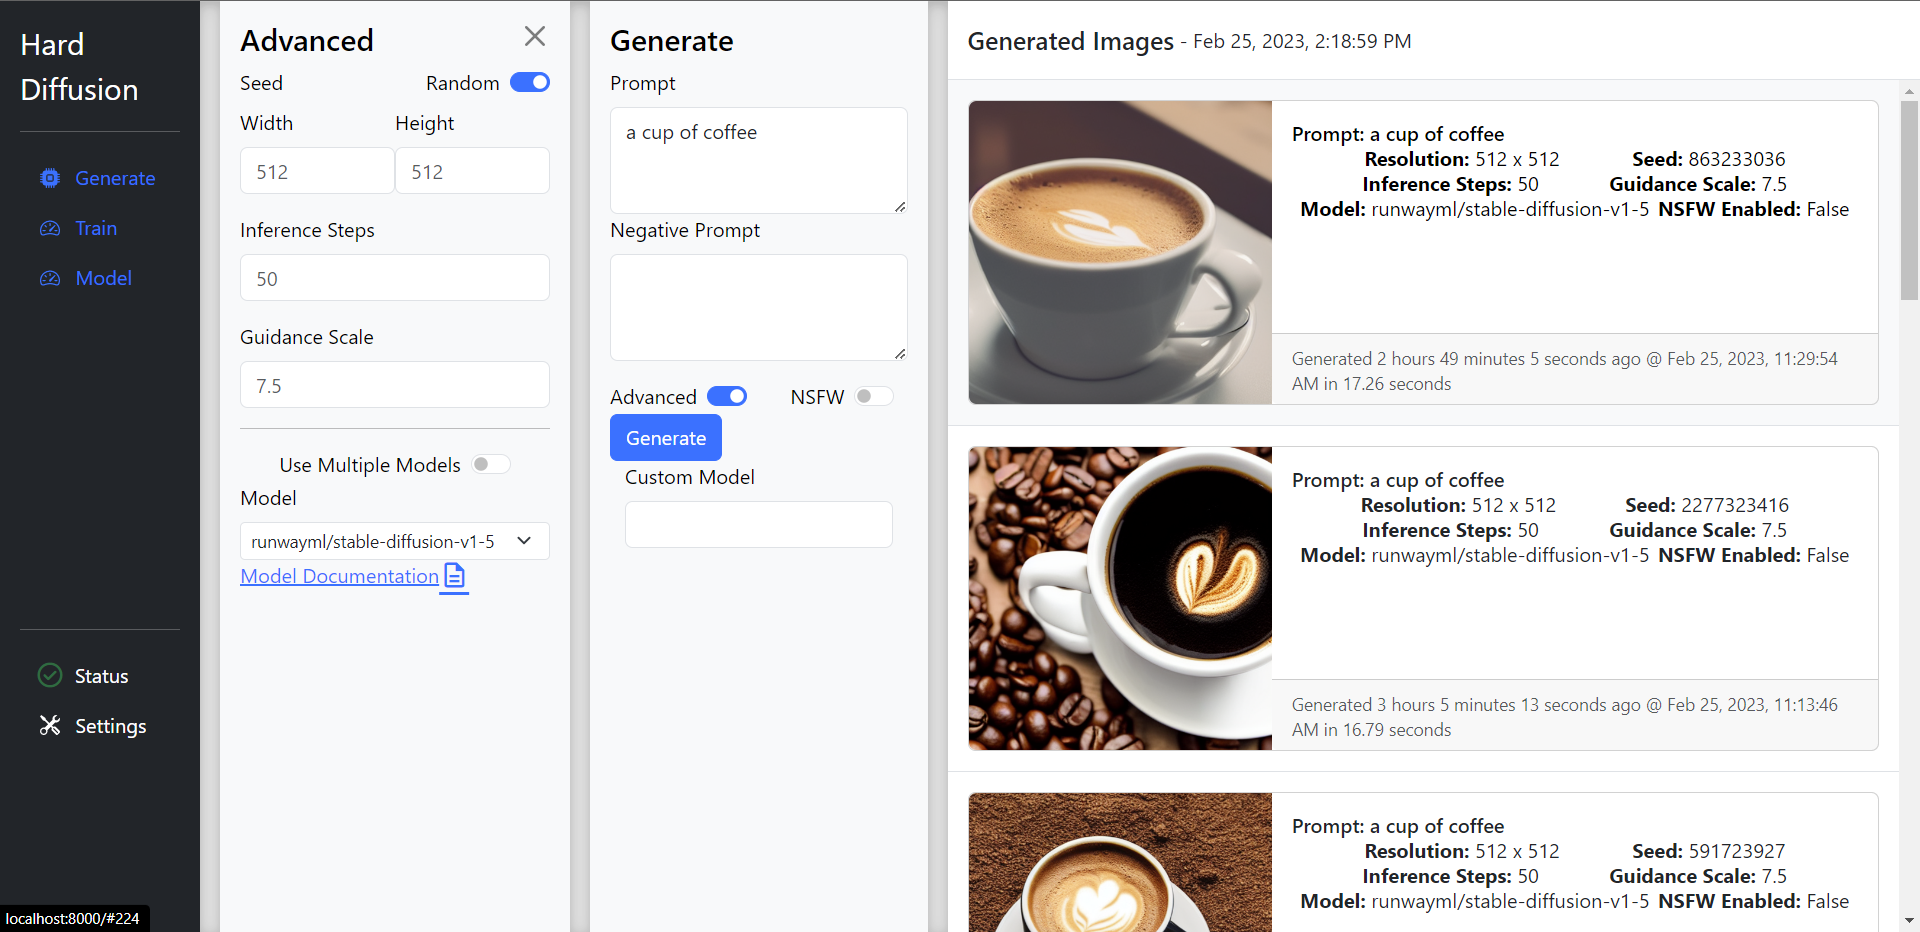Click the Settings tools icon
Screen dimensions: 1920x932
click(50, 725)
